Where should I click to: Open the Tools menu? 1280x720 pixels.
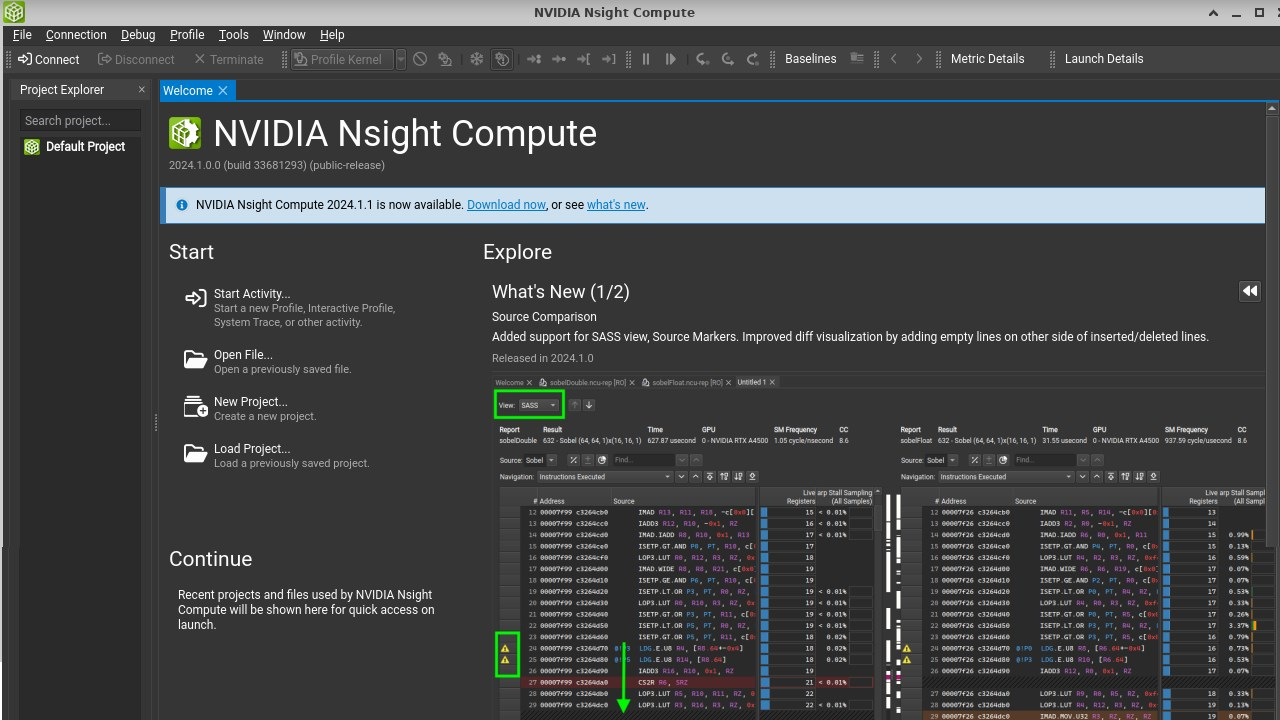[x=233, y=34]
